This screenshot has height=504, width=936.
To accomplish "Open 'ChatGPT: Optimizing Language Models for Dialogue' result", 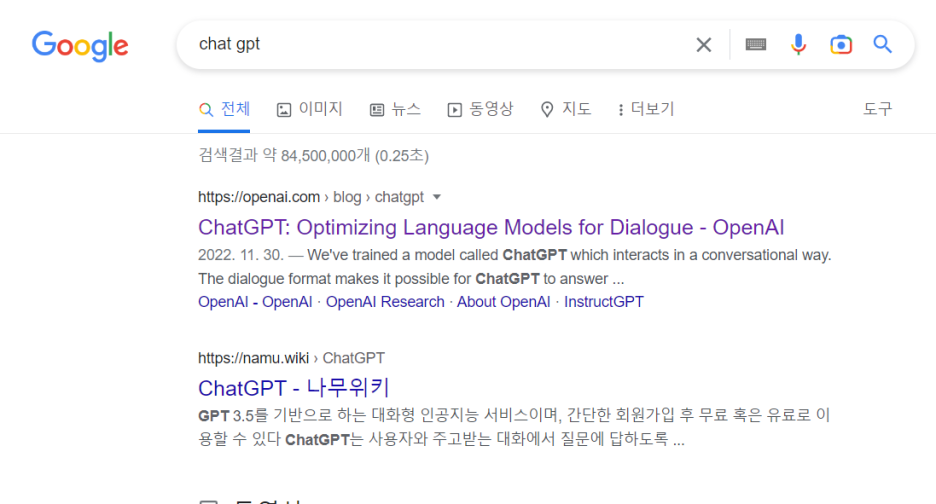I will [491, 228].
